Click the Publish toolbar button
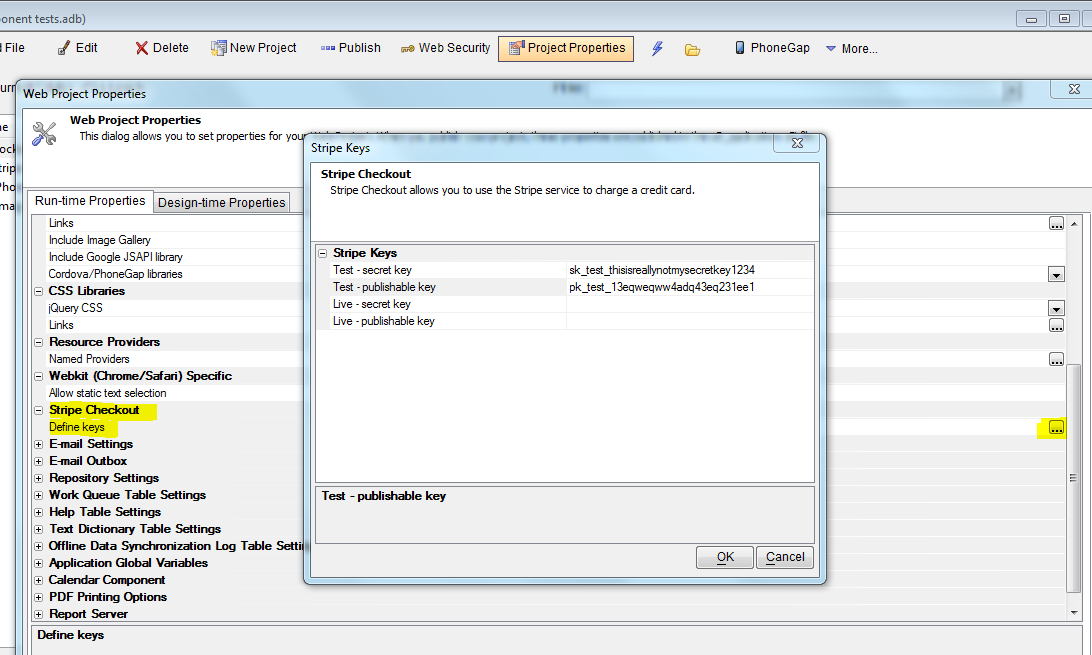1092x655 pixels. [x=350, y=48]
